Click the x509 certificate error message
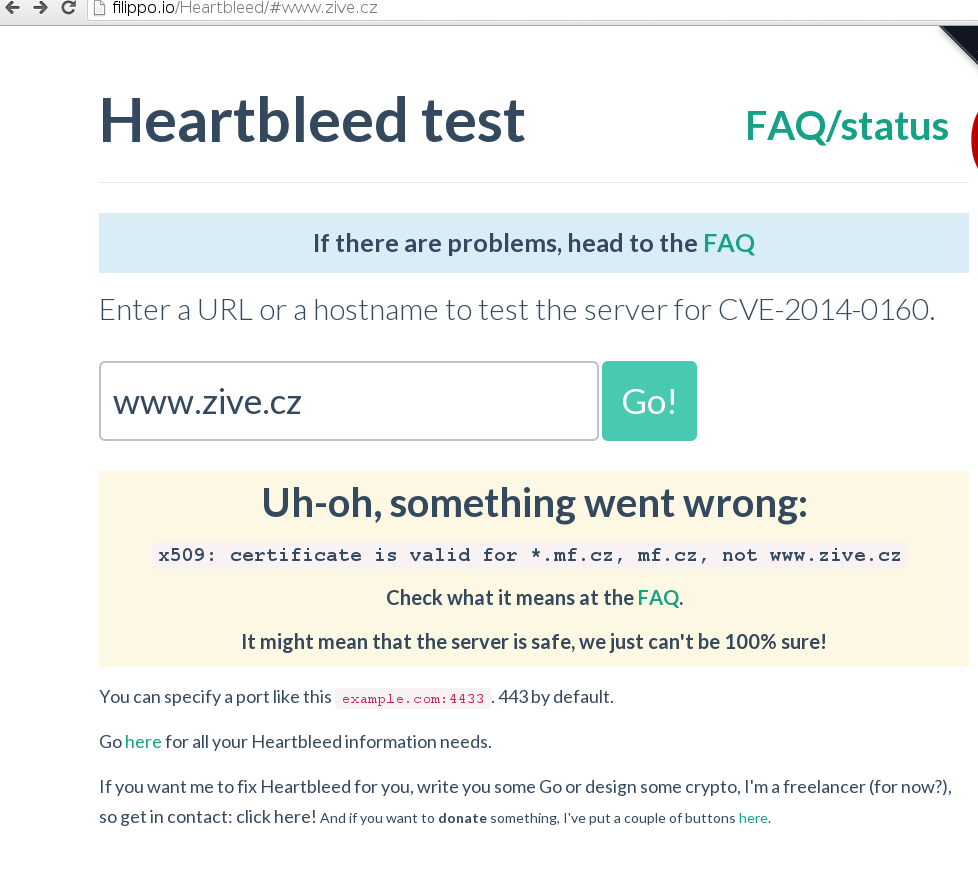978x870 pixels. [529, 556]
